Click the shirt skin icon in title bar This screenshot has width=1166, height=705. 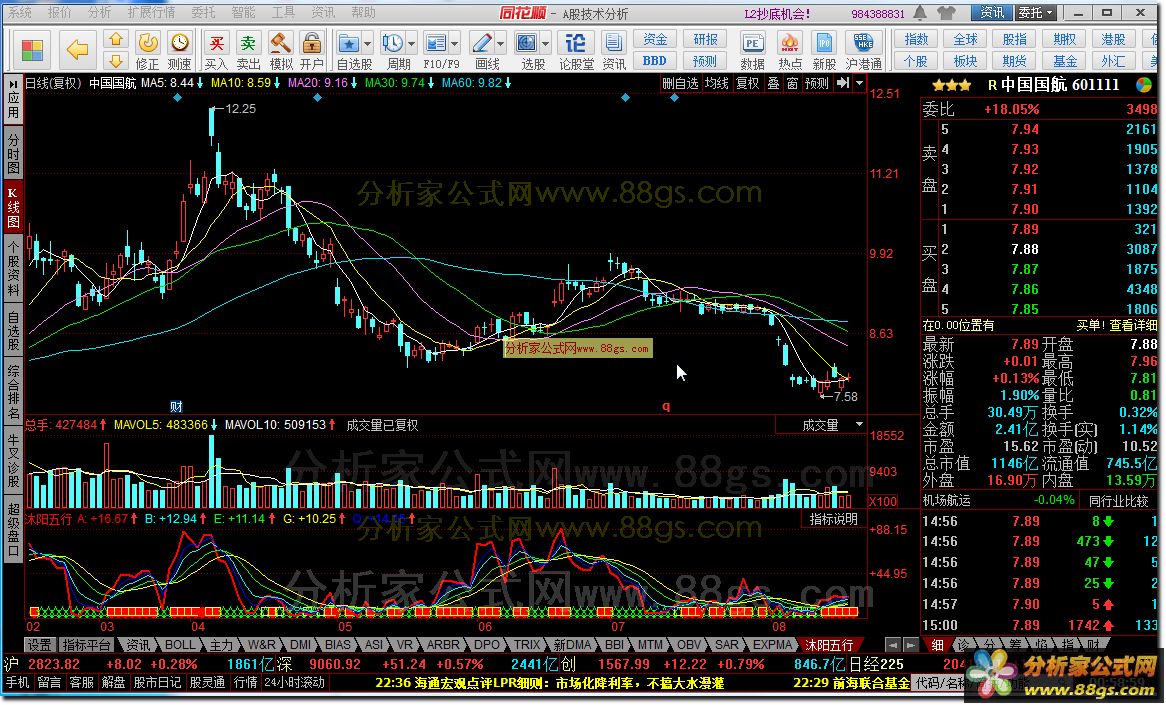(947, 13)
